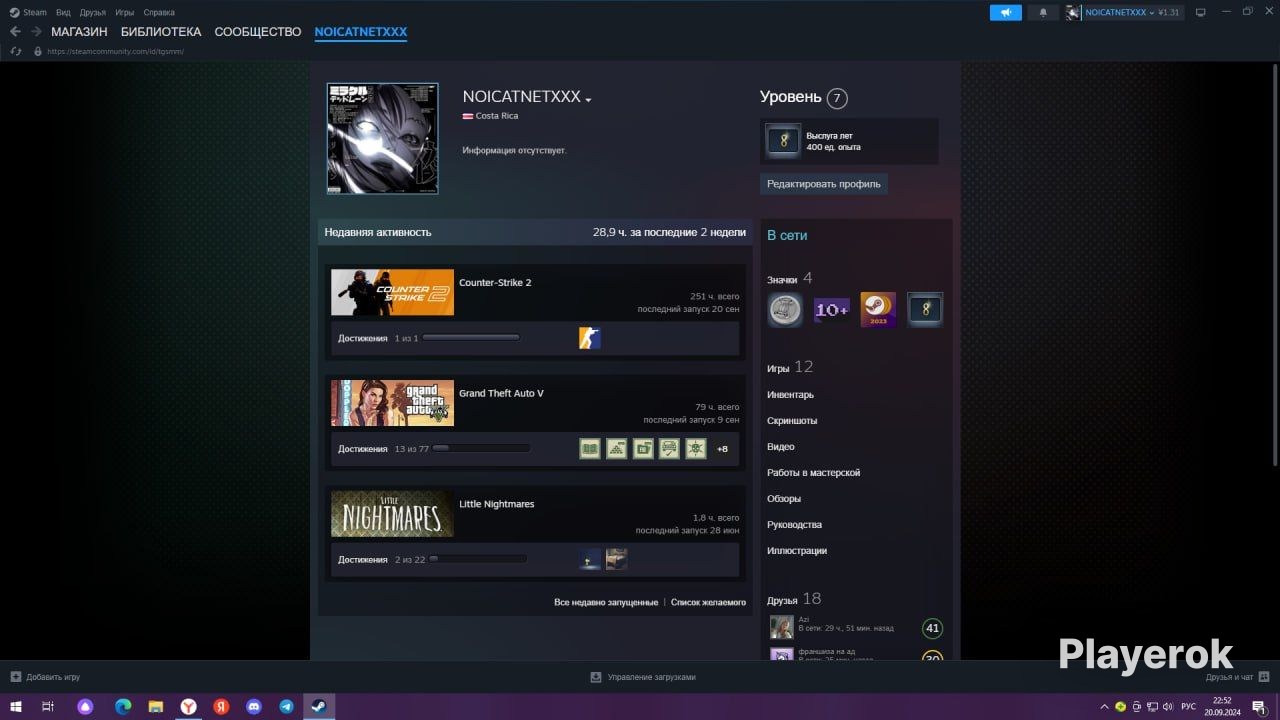Screen dimensions: 1280x720
Task: Open File Explorer from the taskbar
Action: click(156, 706)
